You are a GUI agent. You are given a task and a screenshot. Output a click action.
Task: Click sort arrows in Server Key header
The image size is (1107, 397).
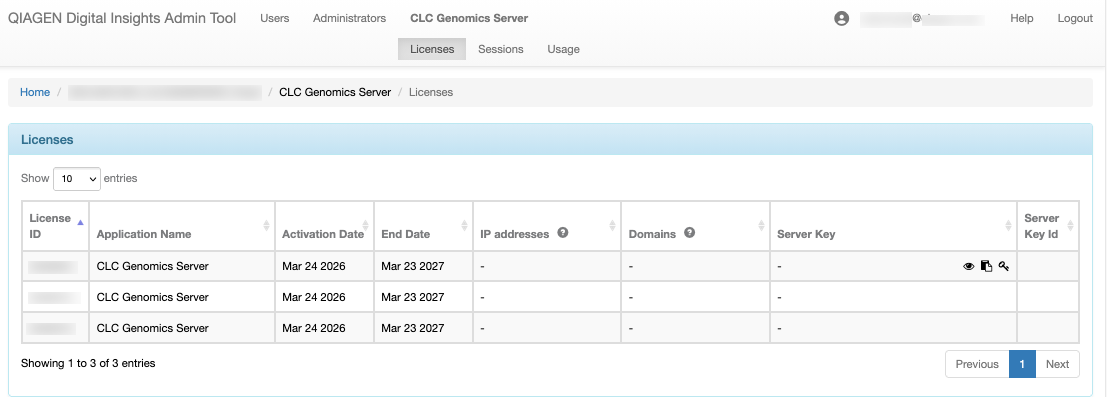tap(1008, 226)
